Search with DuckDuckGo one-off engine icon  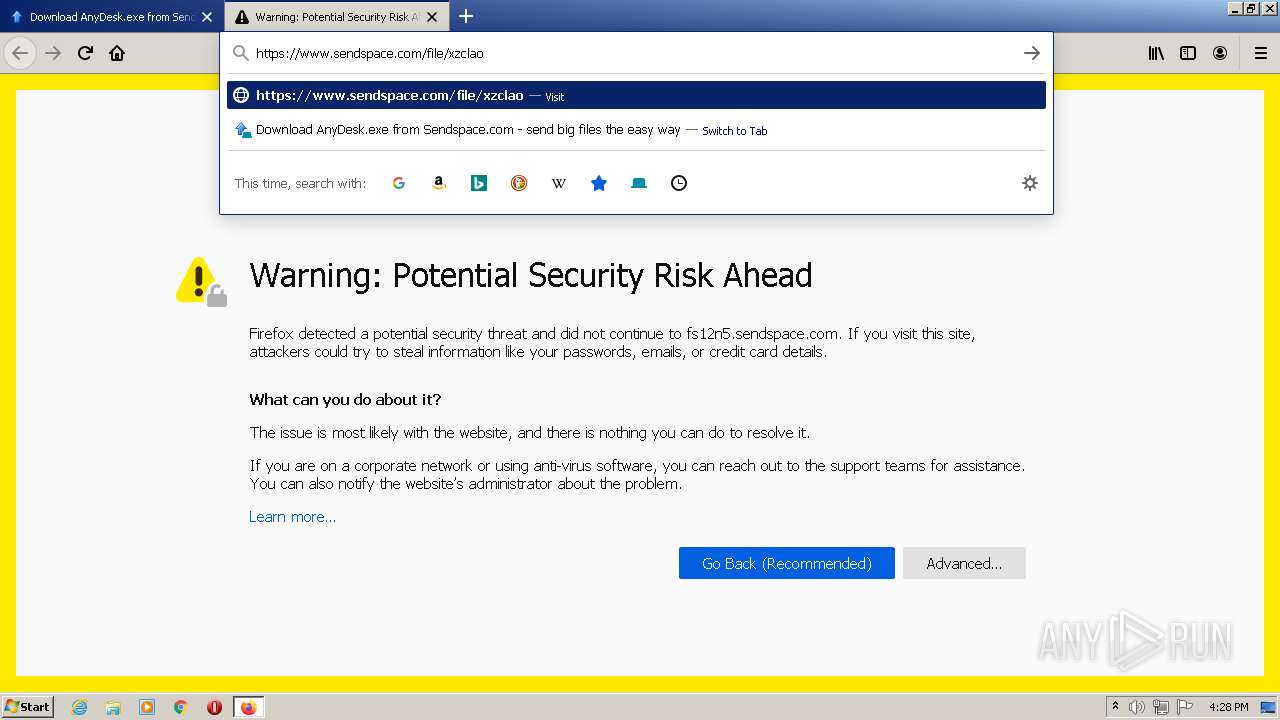pyautogui.click(x=519, y=183)
